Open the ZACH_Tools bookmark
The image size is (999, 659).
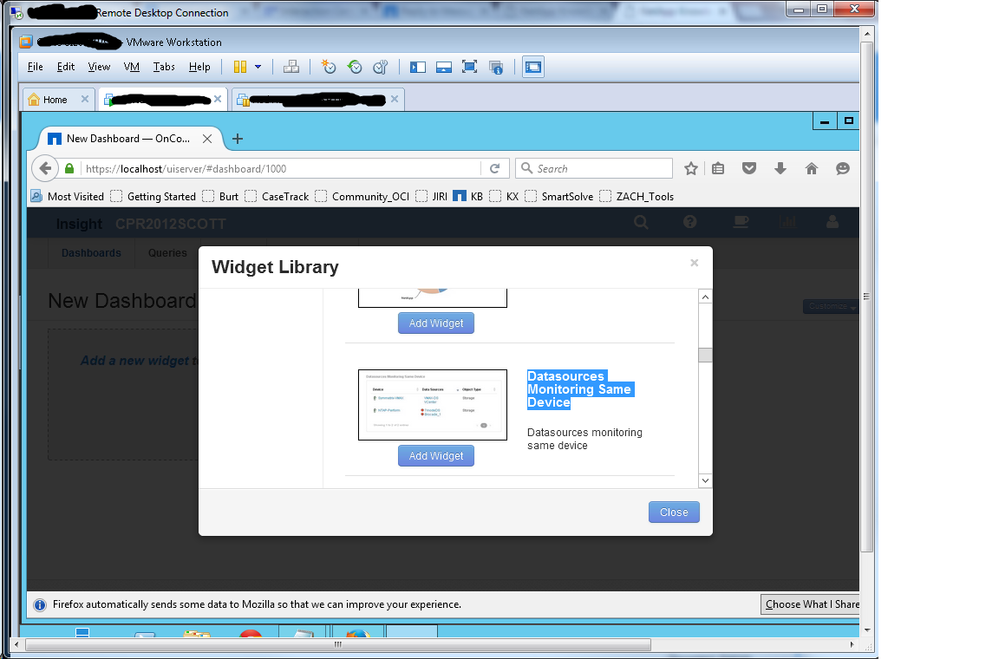tap(636, 196)
